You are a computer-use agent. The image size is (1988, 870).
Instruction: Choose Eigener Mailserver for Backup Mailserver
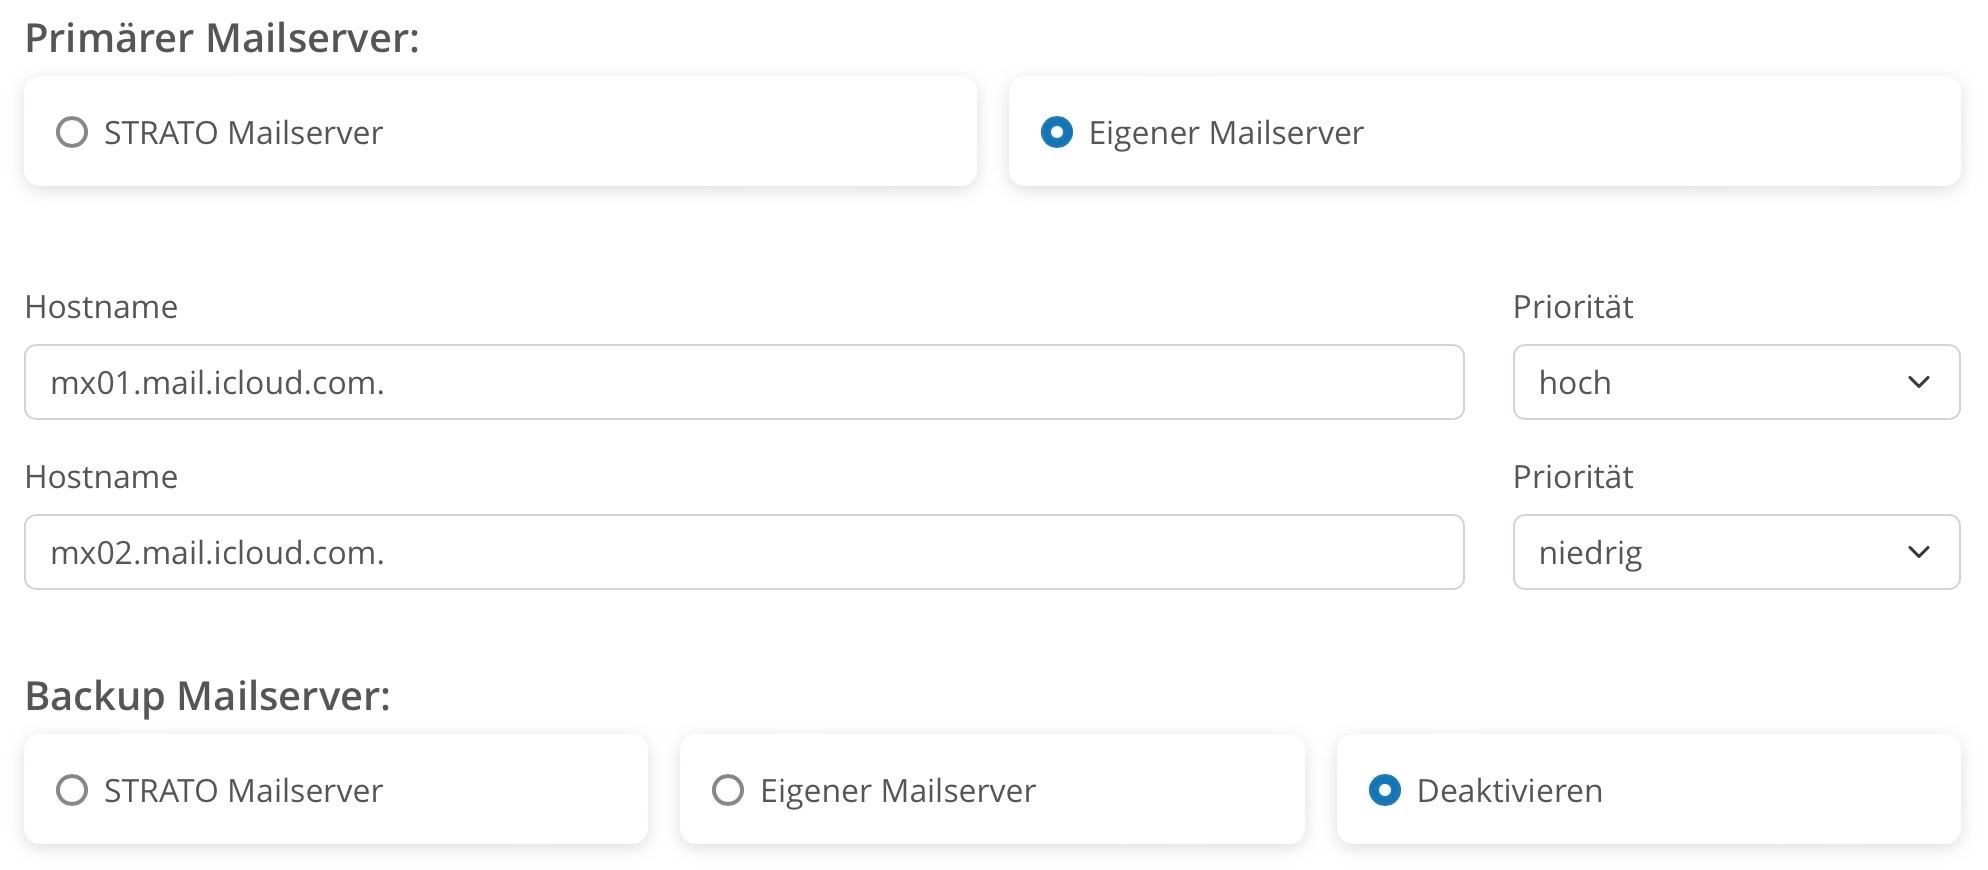coord(728,791)
